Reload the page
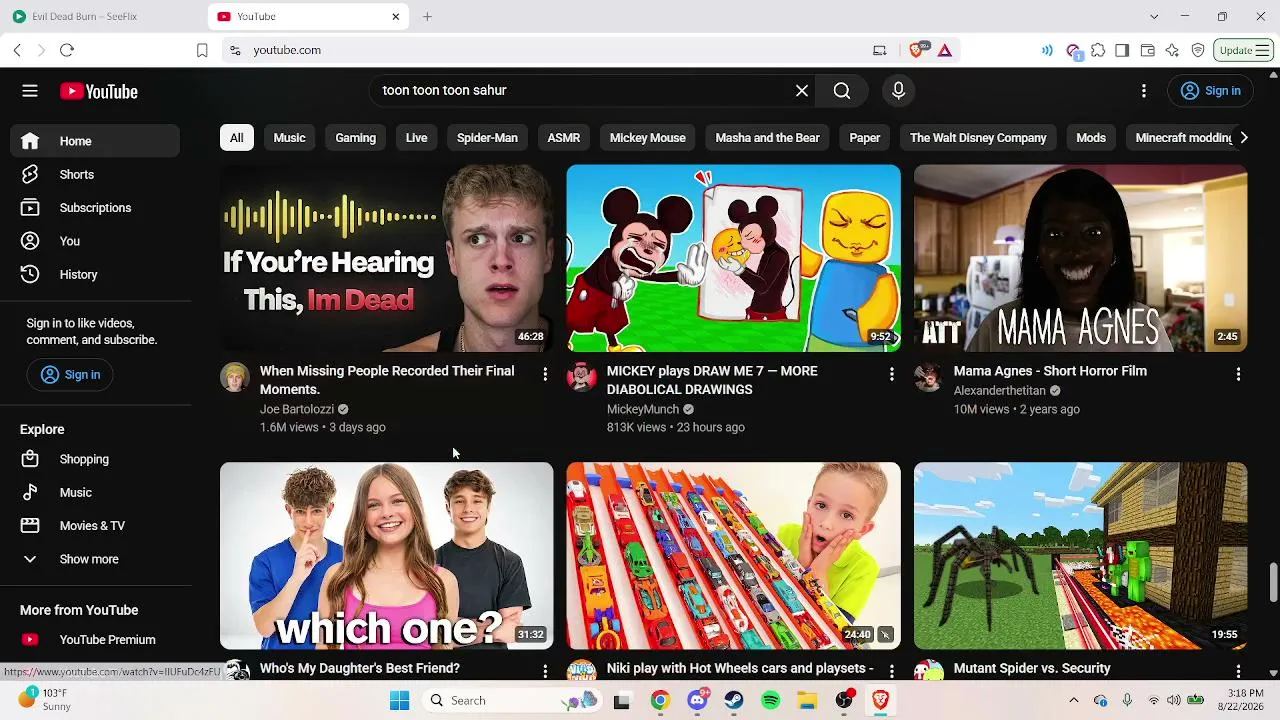 [67, 50]
